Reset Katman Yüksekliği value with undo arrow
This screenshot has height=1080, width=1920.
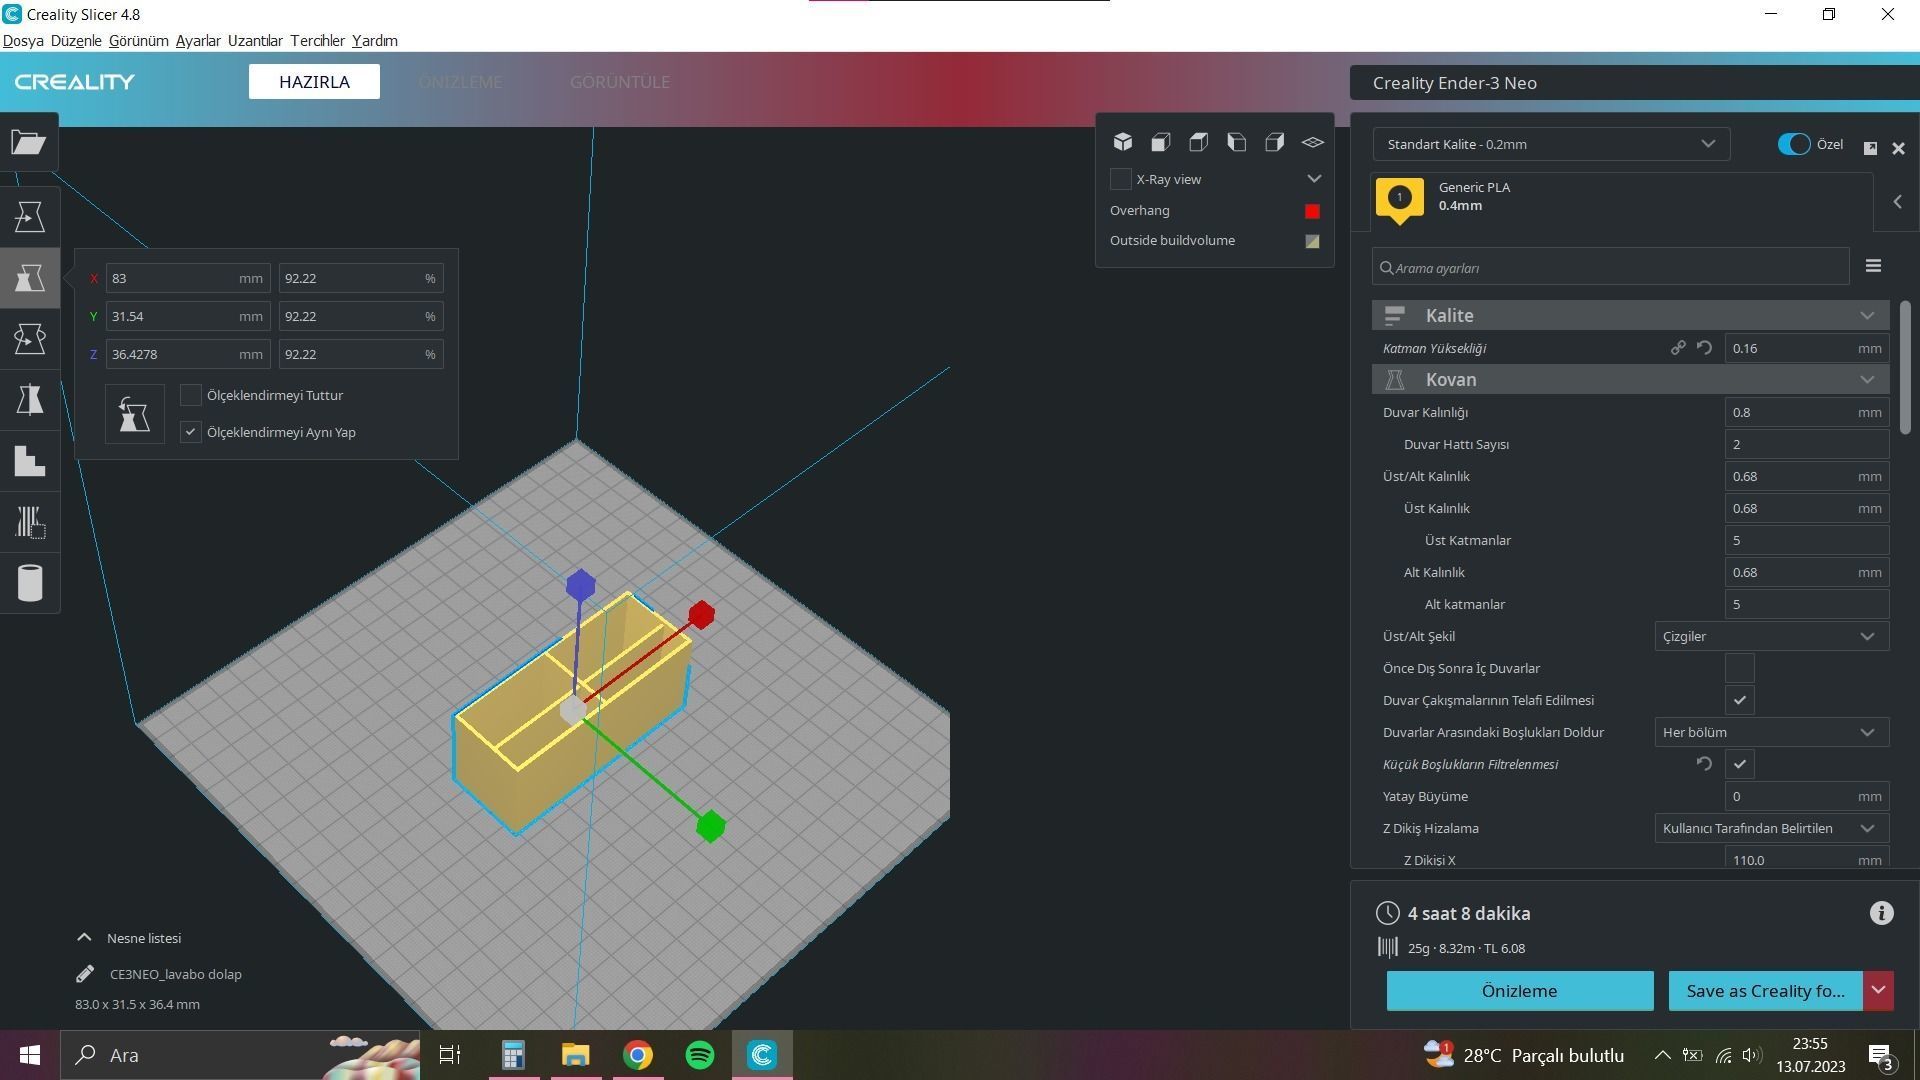pos(1704,348)
